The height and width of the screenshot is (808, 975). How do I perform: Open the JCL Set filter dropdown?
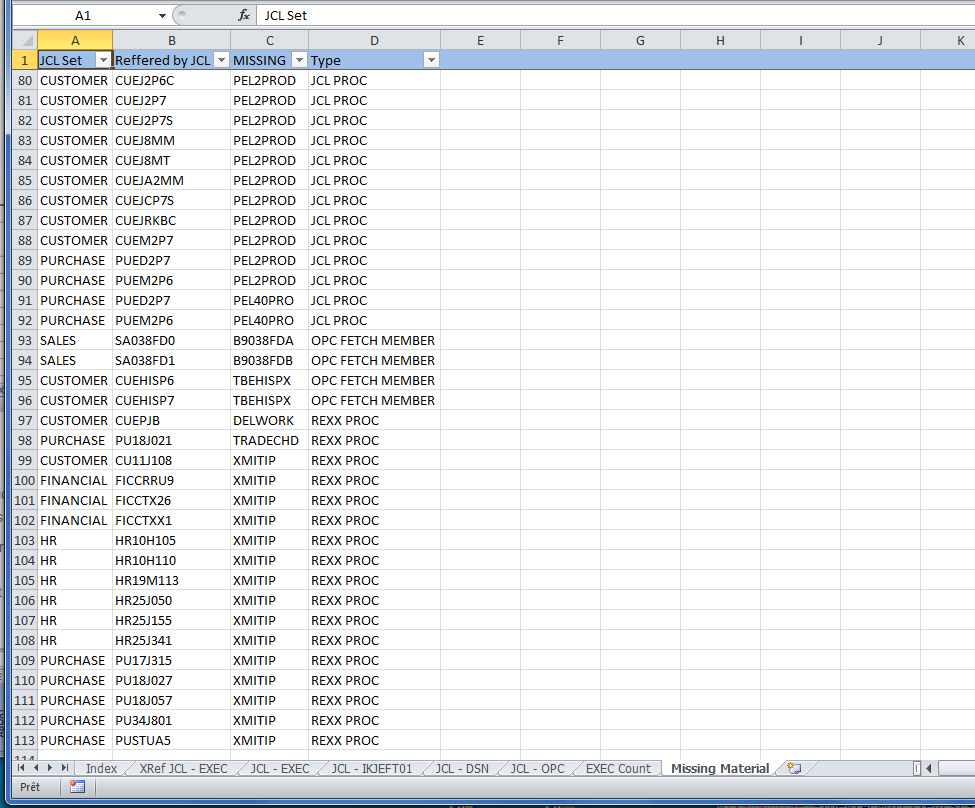(x=103, y=61)
